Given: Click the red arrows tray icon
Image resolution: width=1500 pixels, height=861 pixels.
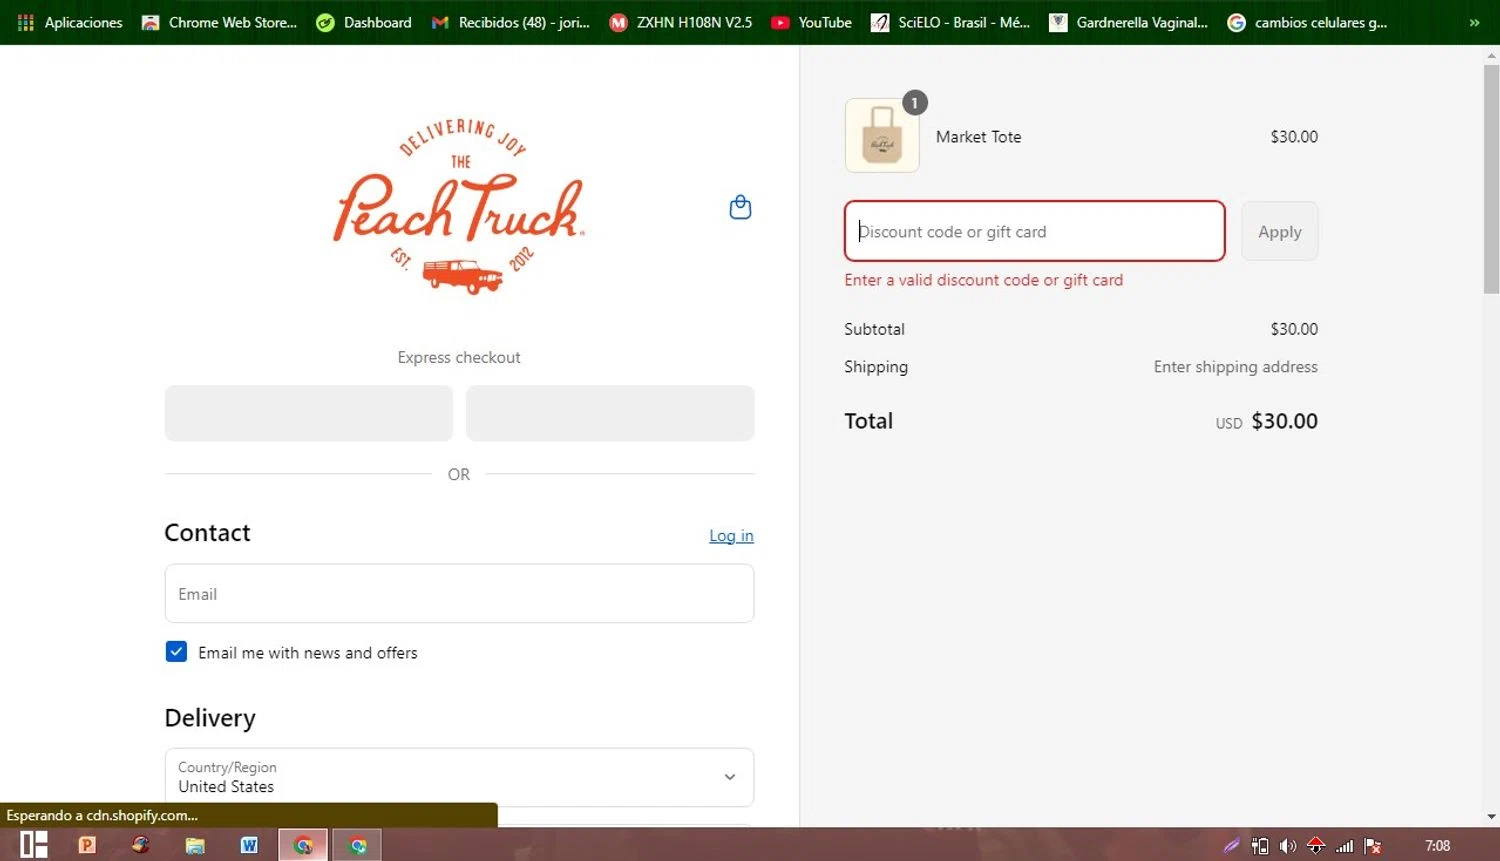Looking at the screenshot, I should 1316,846.
